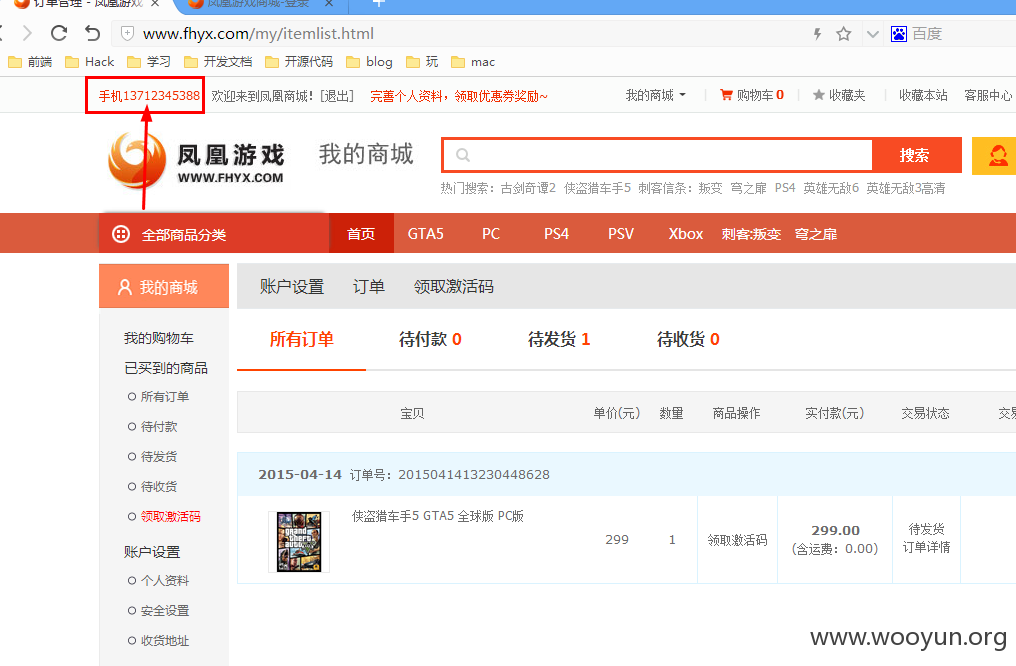The height and width of the screenshot is (666, 1016).
Task: Go to 首页 in navigation bar
Action: pos(361,233)
